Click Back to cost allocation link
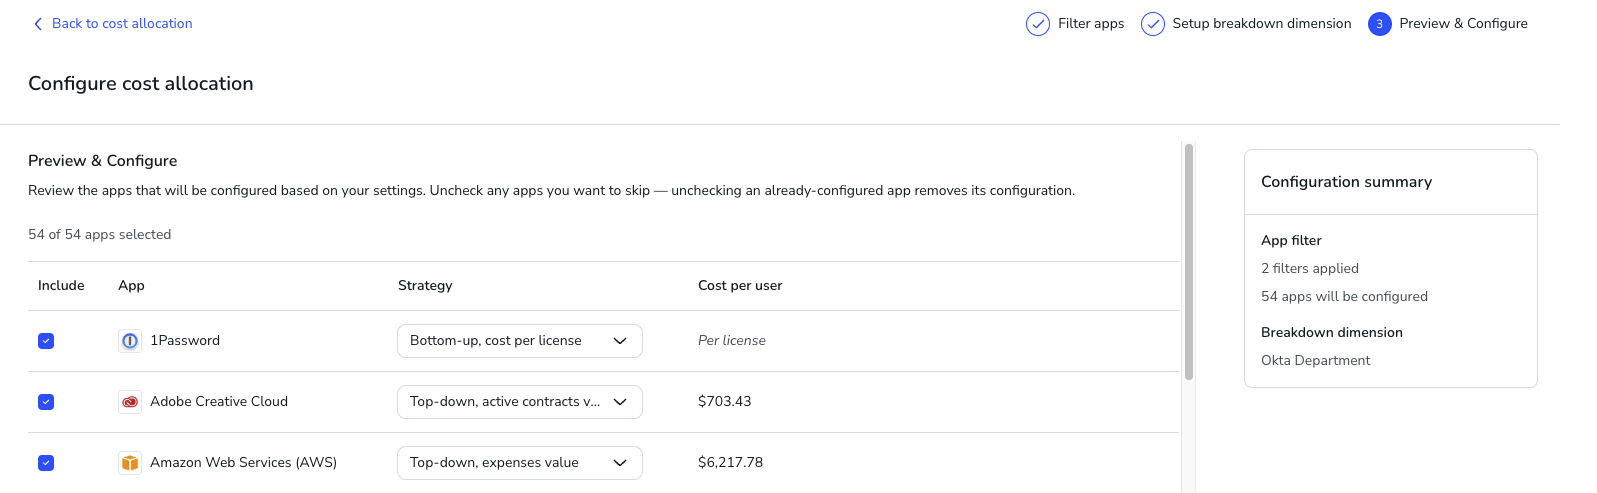 [122, 24]
